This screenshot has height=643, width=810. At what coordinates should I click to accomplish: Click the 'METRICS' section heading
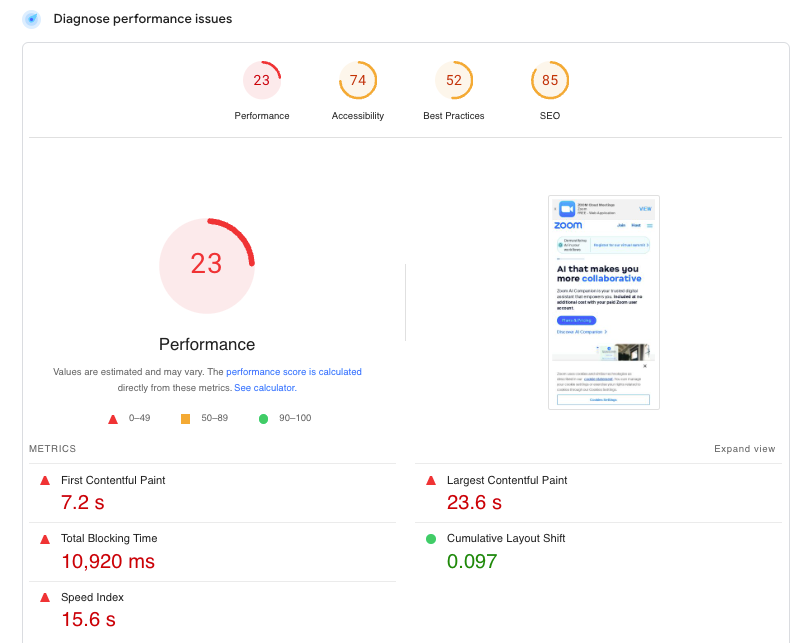[x=53, y=449]
